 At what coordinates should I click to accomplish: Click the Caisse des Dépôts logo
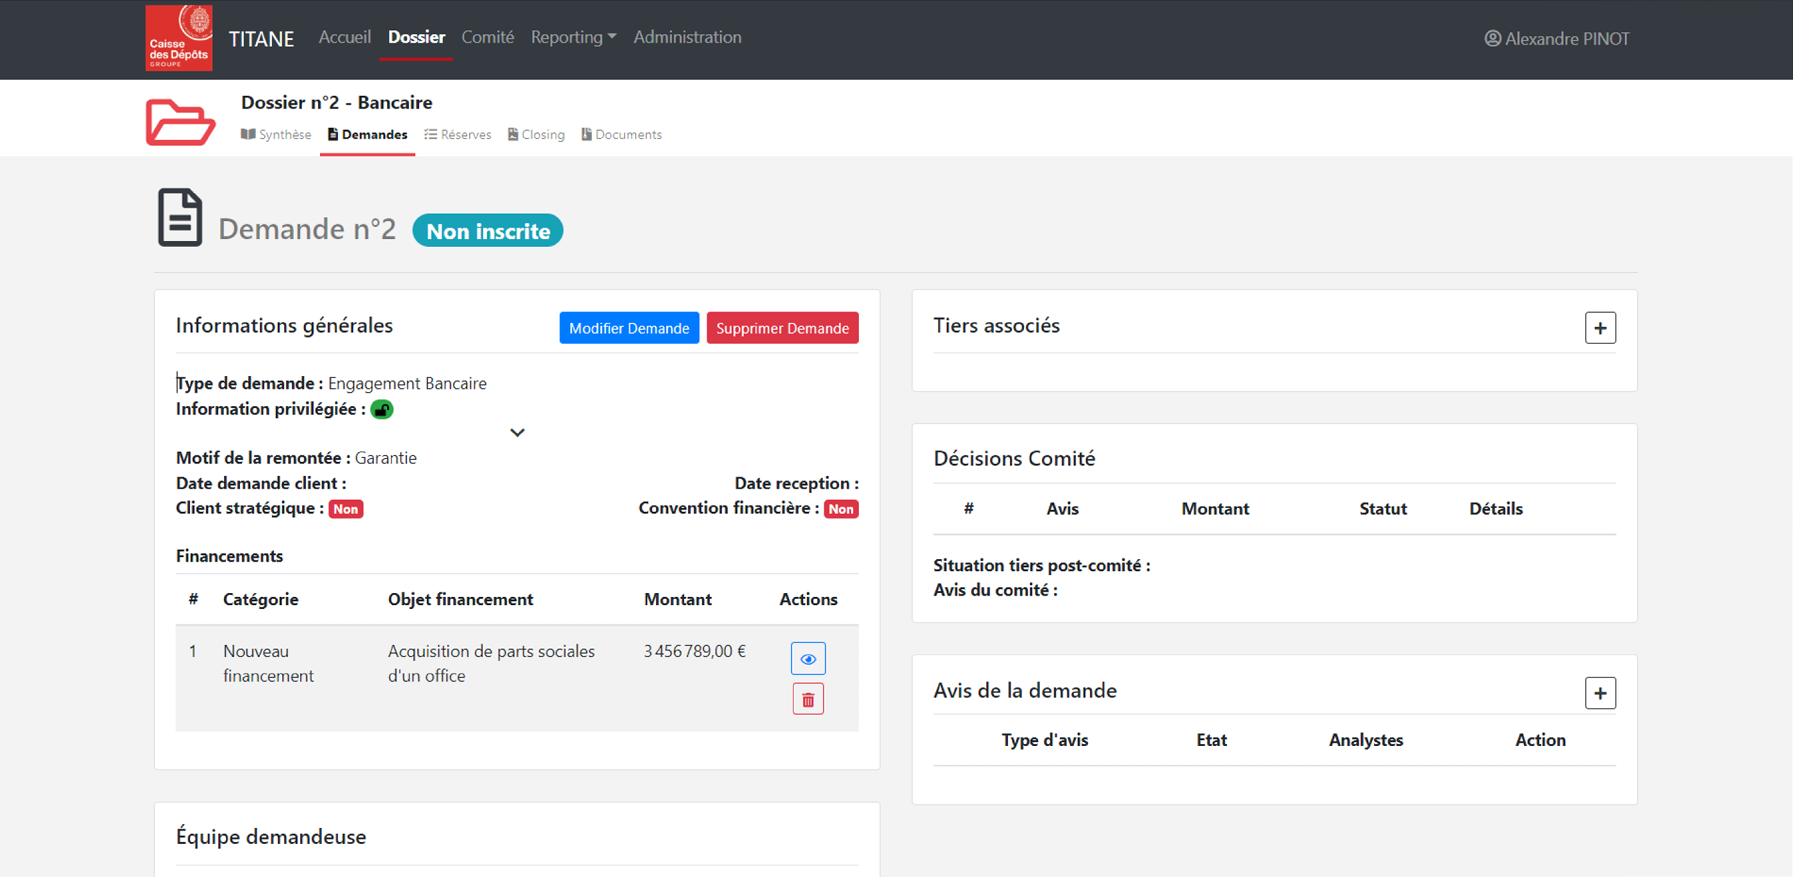pos(179,38)
